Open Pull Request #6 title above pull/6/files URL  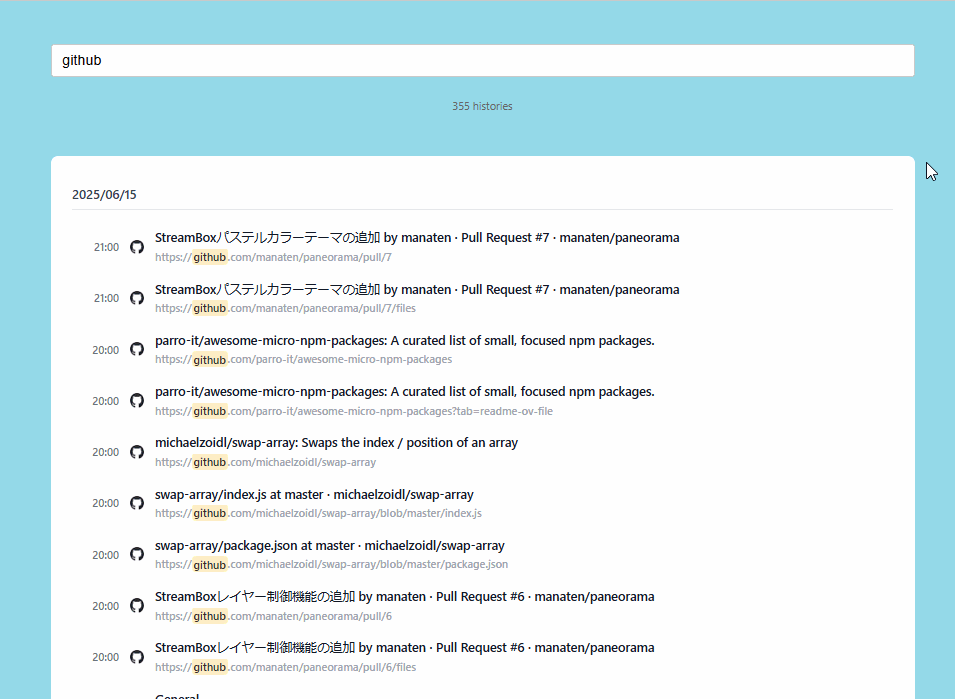pyautogui.click(x=404, y=648)
